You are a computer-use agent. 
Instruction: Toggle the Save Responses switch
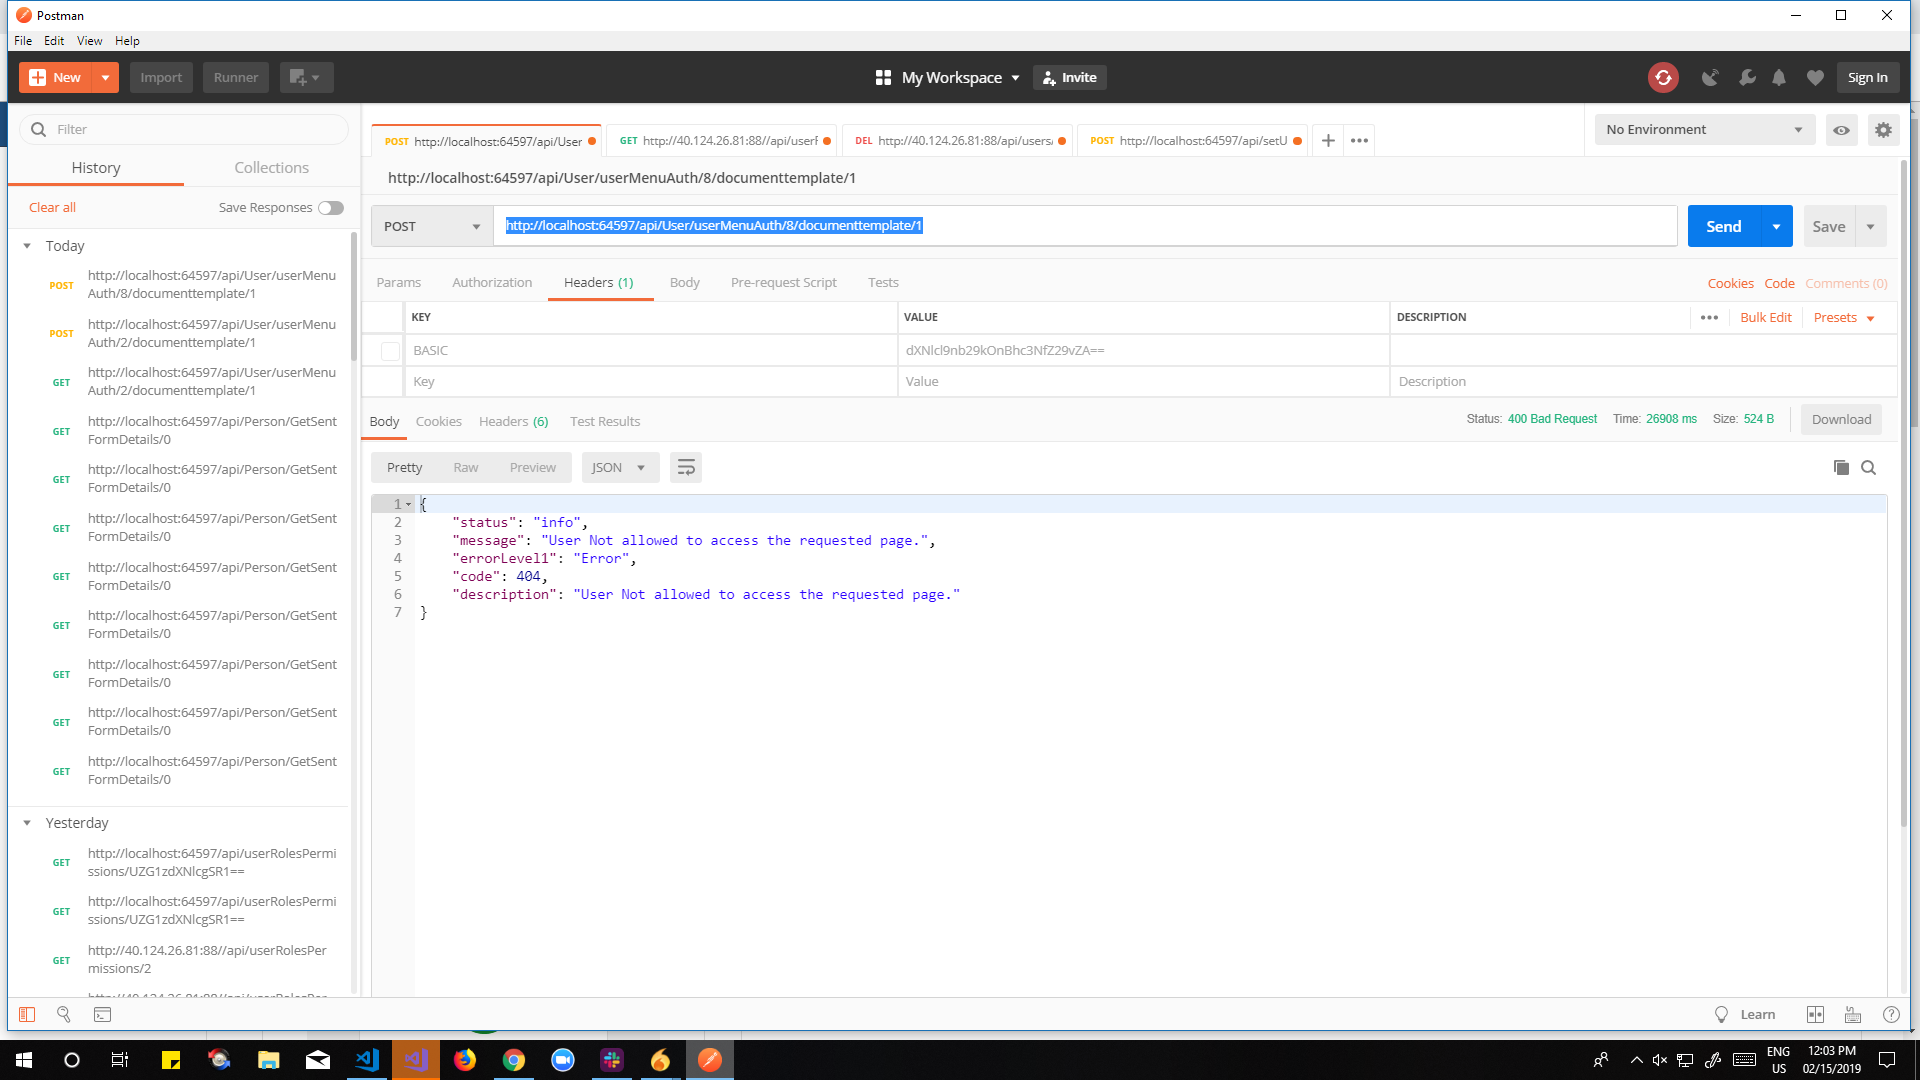tap(331, 208)
